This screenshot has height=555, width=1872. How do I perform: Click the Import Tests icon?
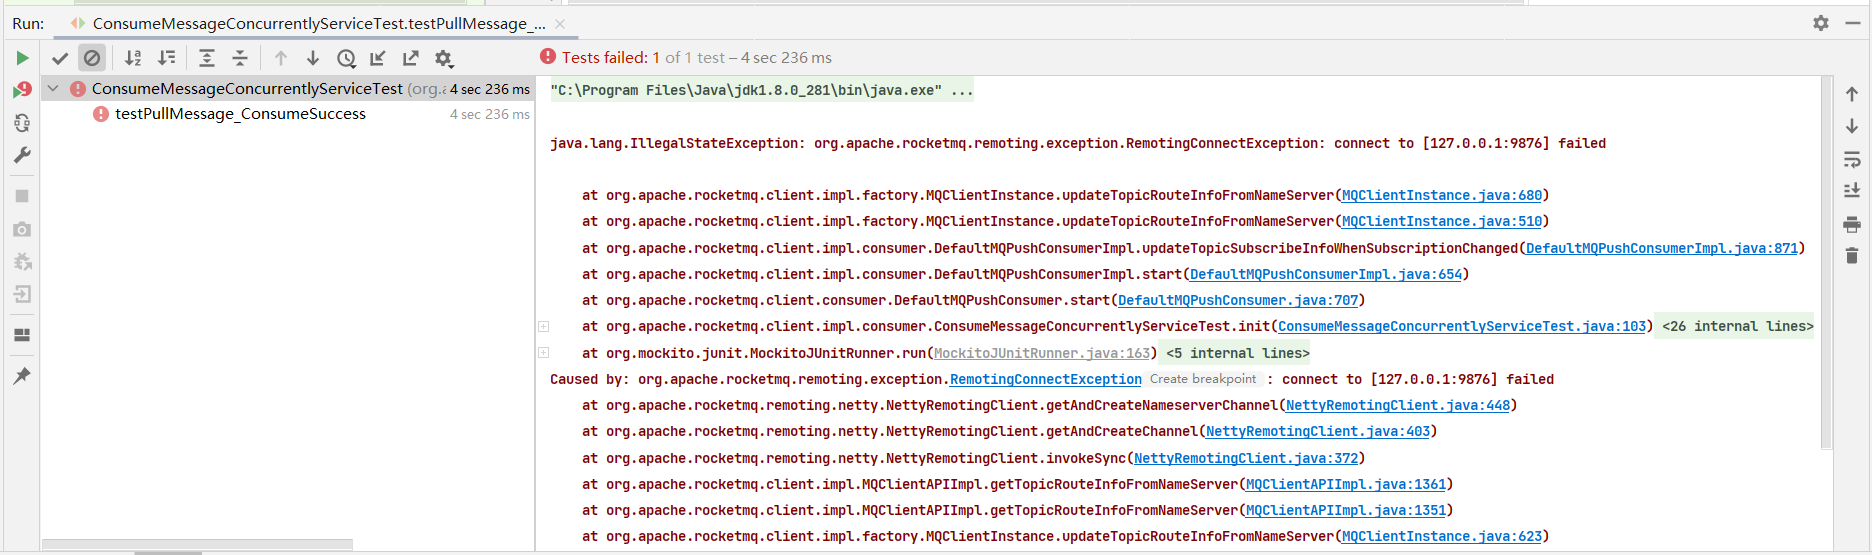(x=378, y=58)
